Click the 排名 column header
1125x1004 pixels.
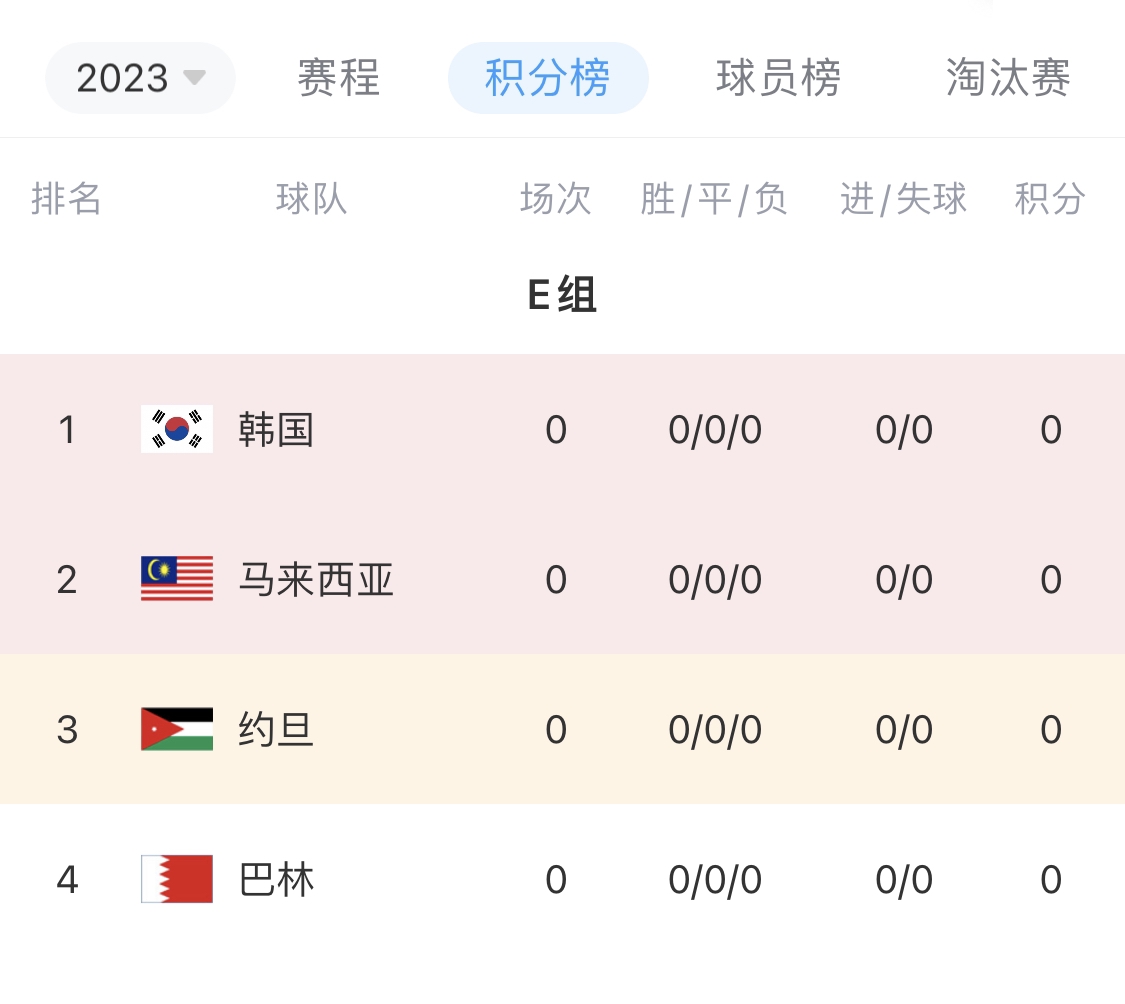pos(66,199)
